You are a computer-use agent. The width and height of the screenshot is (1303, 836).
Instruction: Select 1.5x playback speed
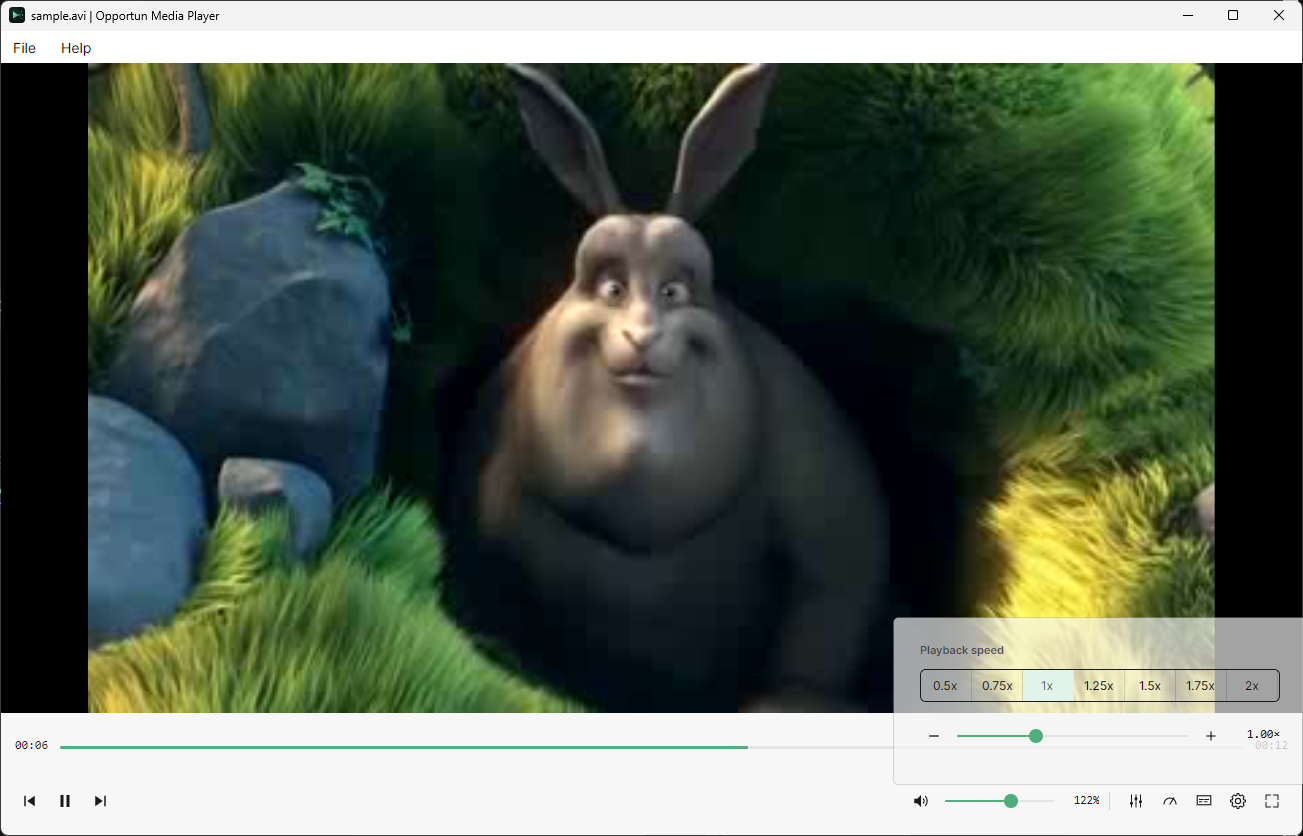[1150, 686]
